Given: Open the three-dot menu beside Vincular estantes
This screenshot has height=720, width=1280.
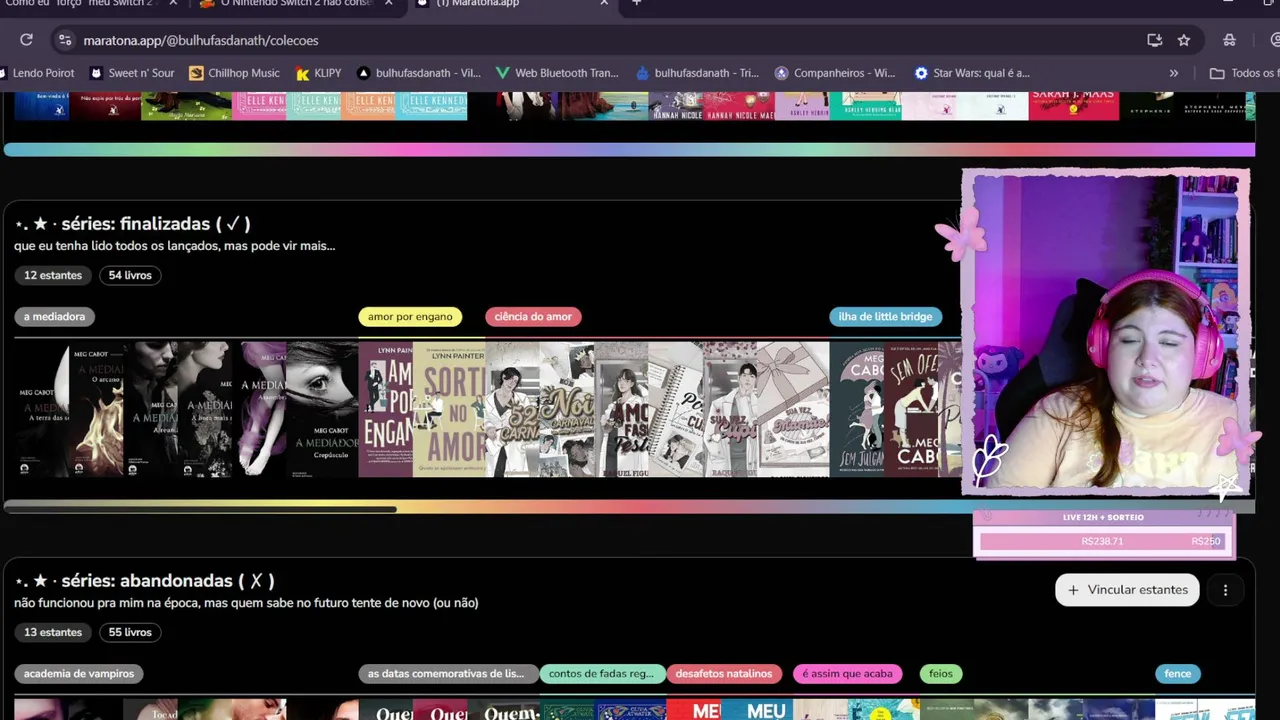Looking at the screenshot, I should point(1225,590).
